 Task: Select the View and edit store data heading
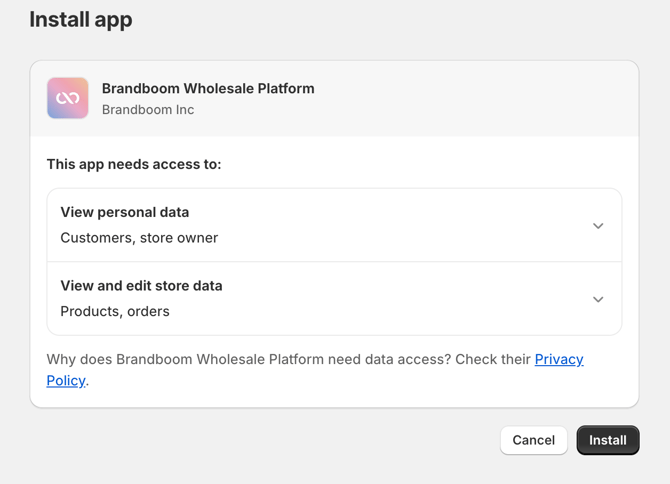click(x=141, y=286)
